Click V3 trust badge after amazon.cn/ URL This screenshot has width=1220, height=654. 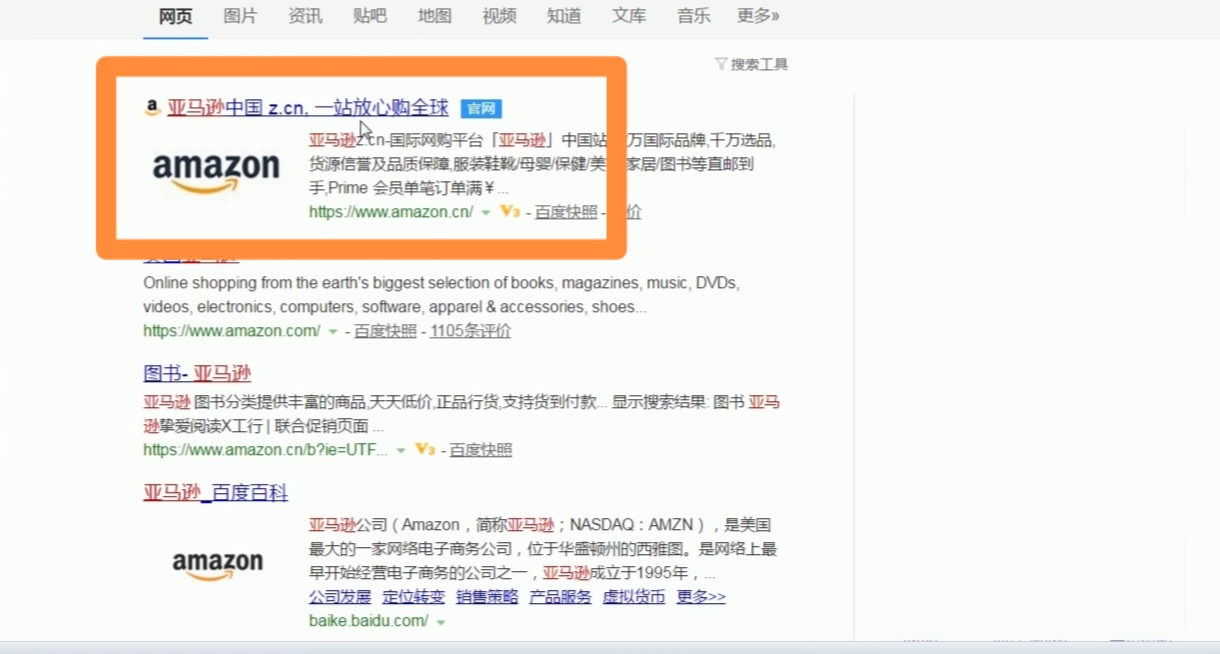(x=510, y=212)
